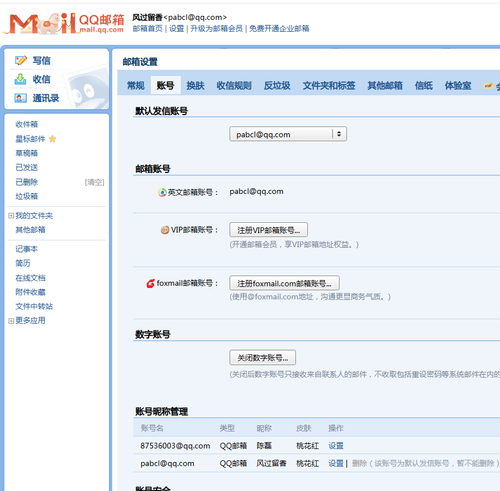The height and width of the screenshot is (491, 500).
Task: Open 记事本 in sidebar
Action: coord(27,249)
